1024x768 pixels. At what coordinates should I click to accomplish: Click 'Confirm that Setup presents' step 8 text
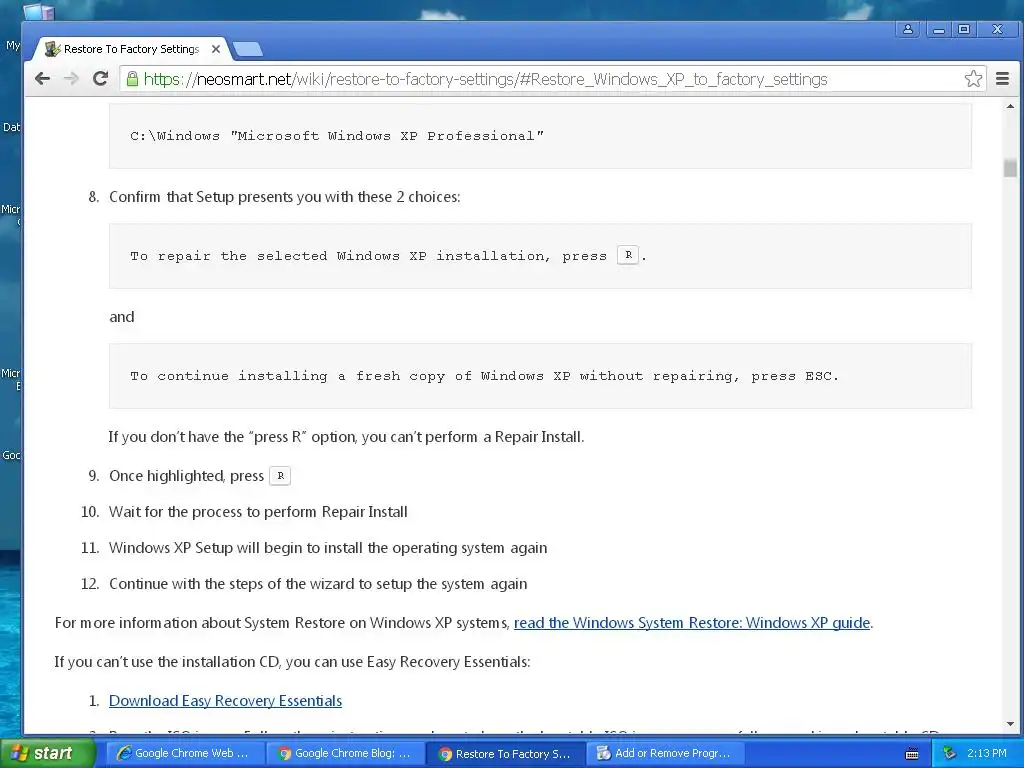point(285,197)
